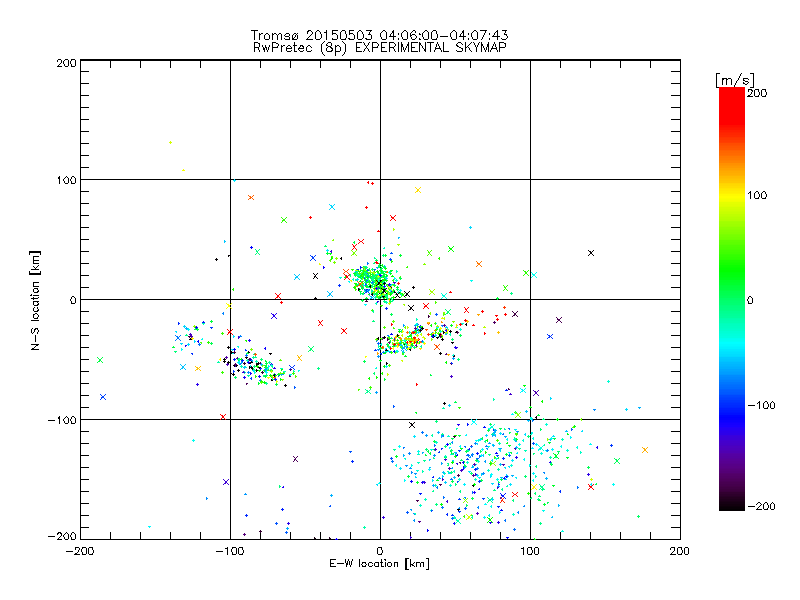Click the x-axis tick label '200'
This screenshot has height=600, width=800.
680,551
